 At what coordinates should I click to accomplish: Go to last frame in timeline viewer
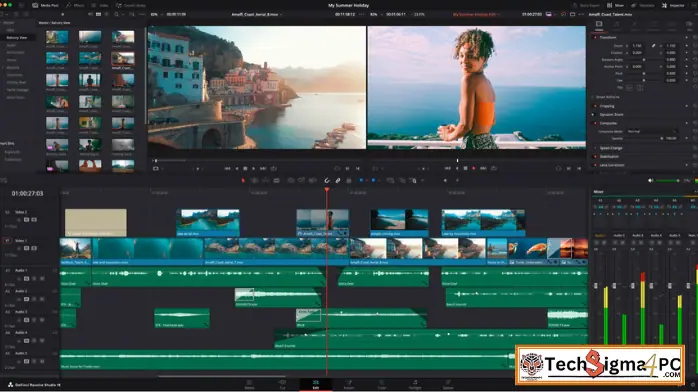[483, 168]
